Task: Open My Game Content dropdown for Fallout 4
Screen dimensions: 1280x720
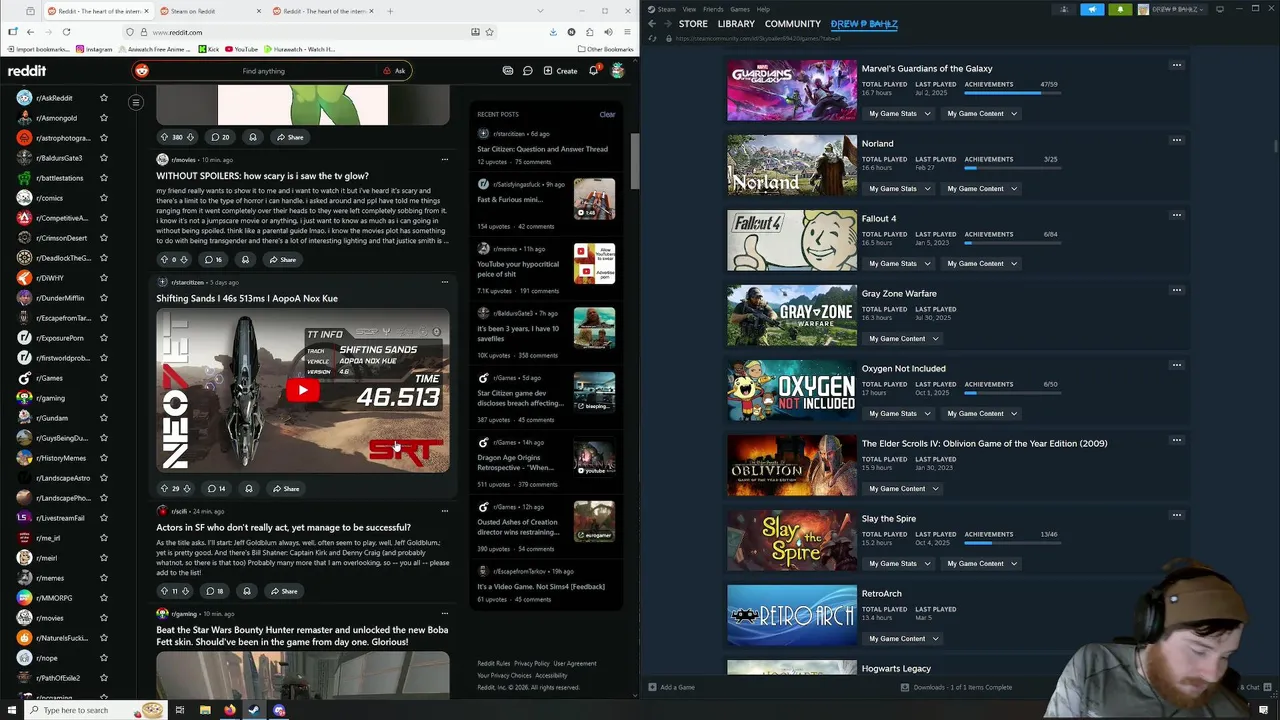Action: pyautogui.click(x=981, y=264)
